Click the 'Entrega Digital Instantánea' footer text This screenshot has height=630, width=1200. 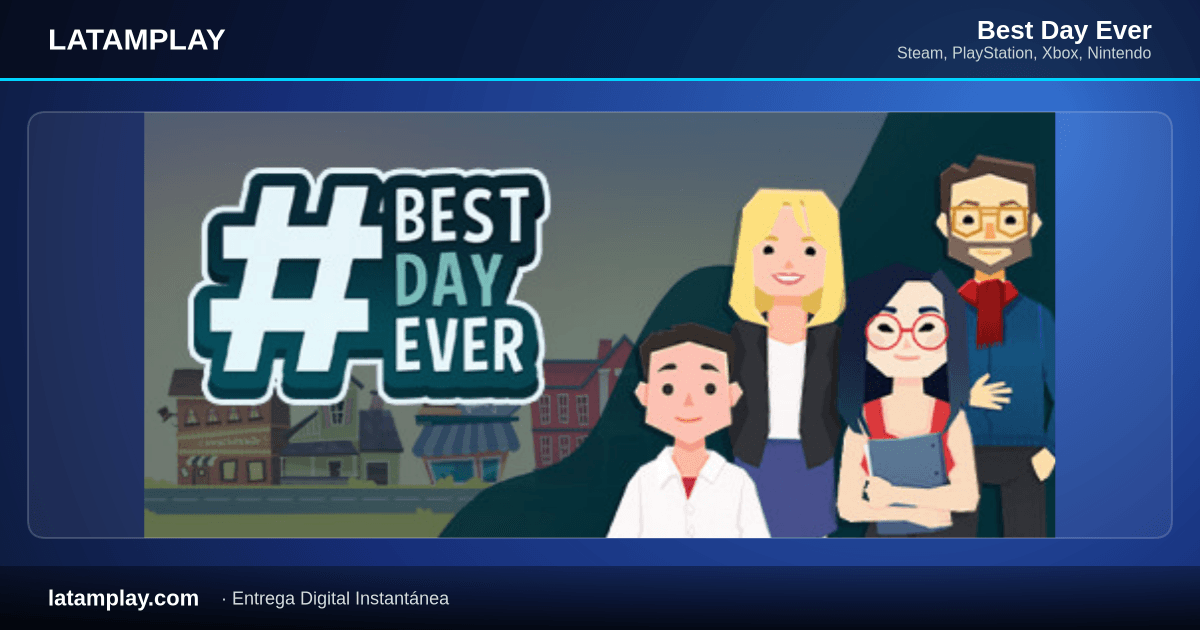tap(340, 599)
